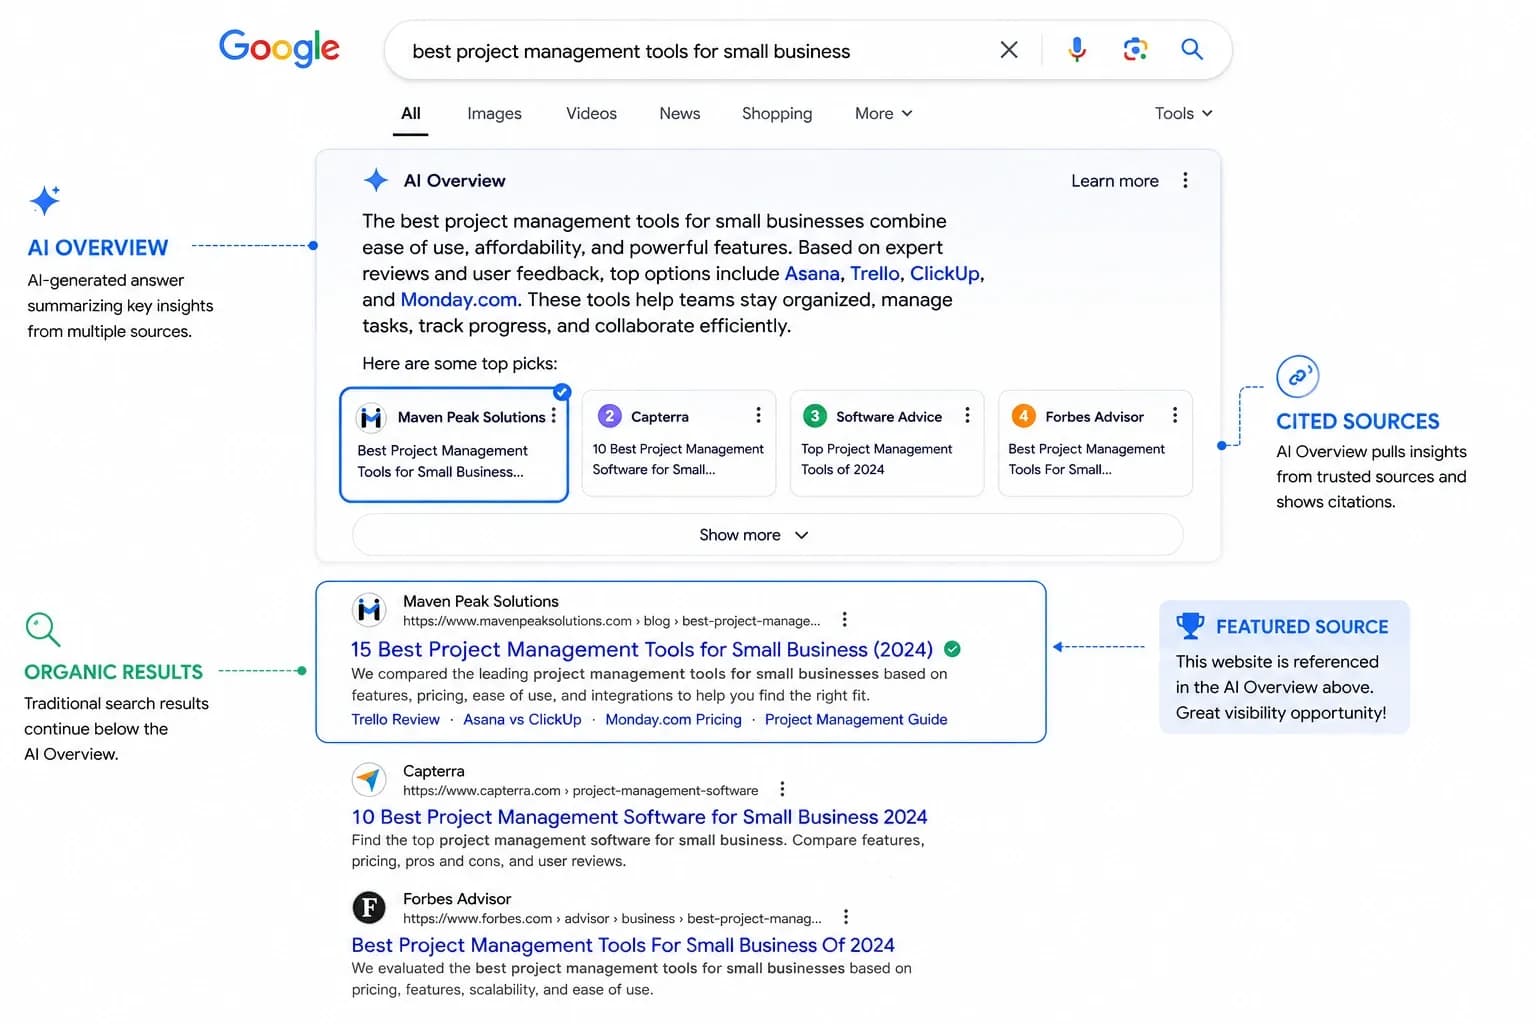
Task: Follow the Asana link in overview
Action: pos(812,273)
